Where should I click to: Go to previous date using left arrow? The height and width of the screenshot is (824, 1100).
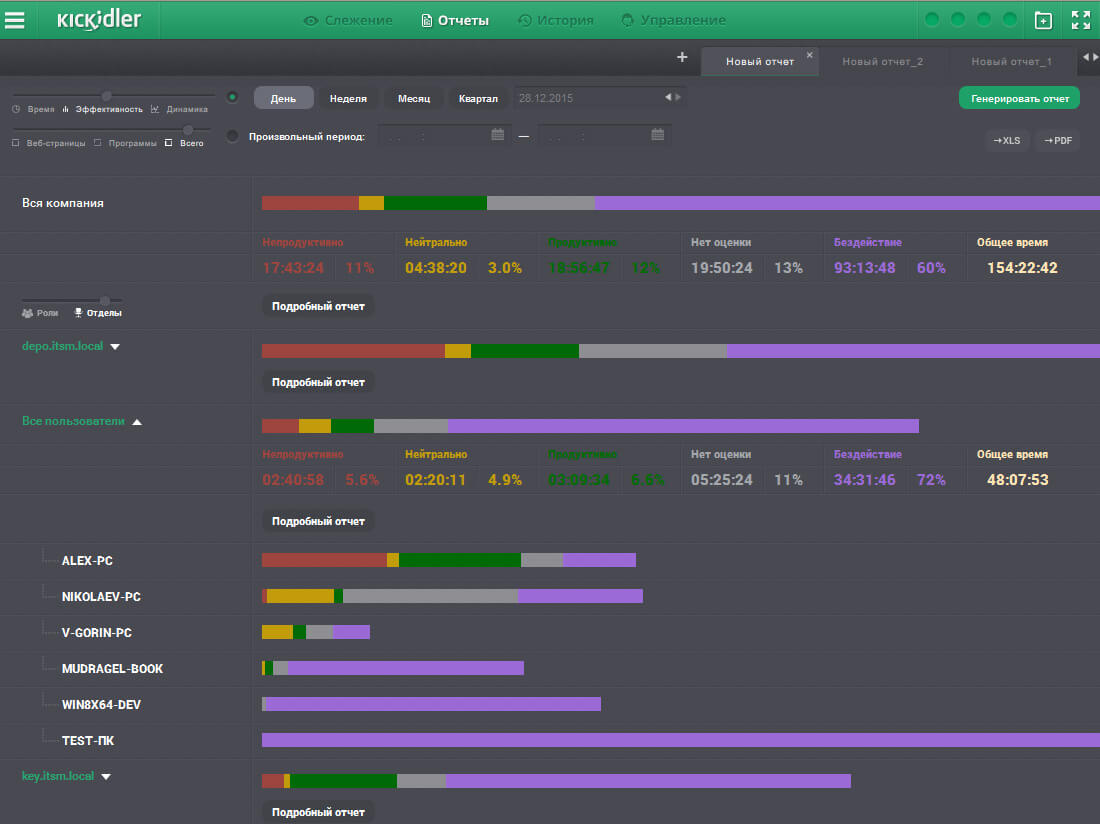pos(668,98)
